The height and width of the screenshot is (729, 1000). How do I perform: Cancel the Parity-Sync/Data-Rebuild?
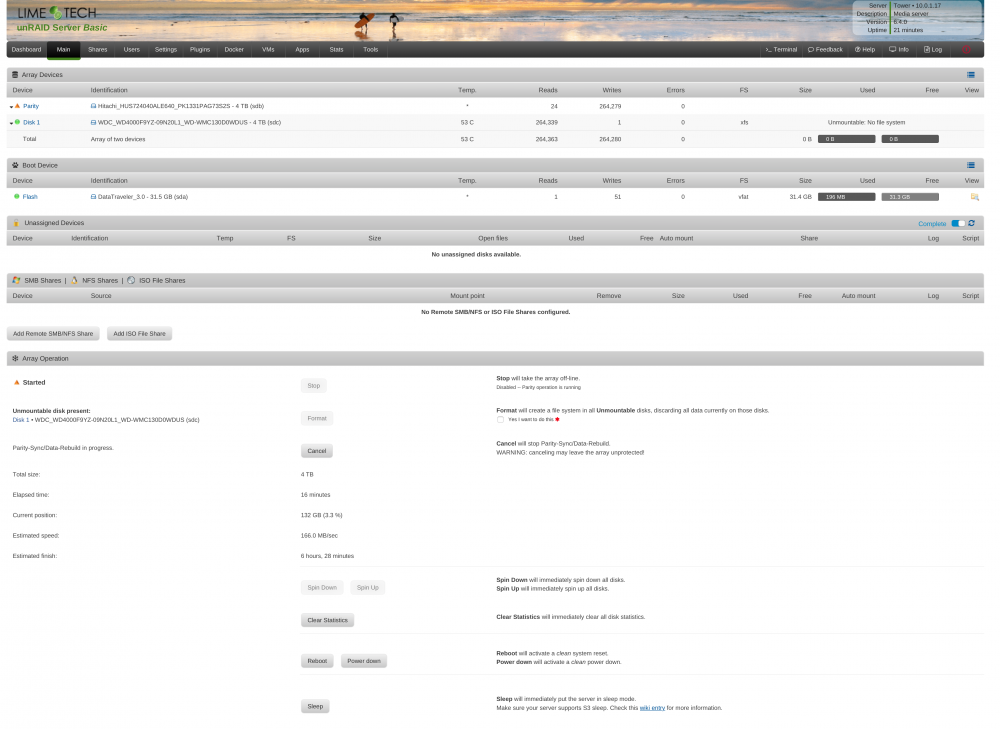point(316,451)
